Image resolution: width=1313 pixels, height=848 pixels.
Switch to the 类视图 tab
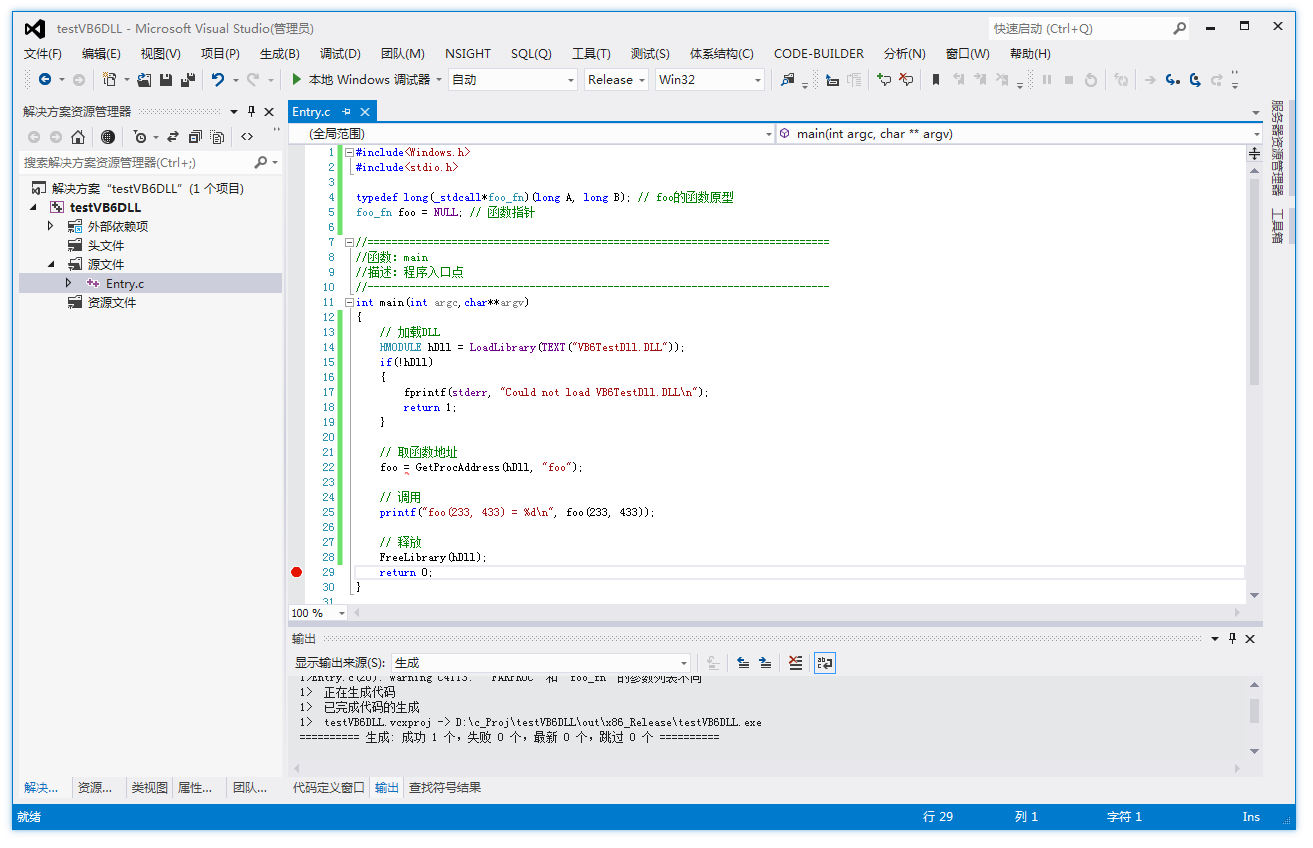point(149,788)
